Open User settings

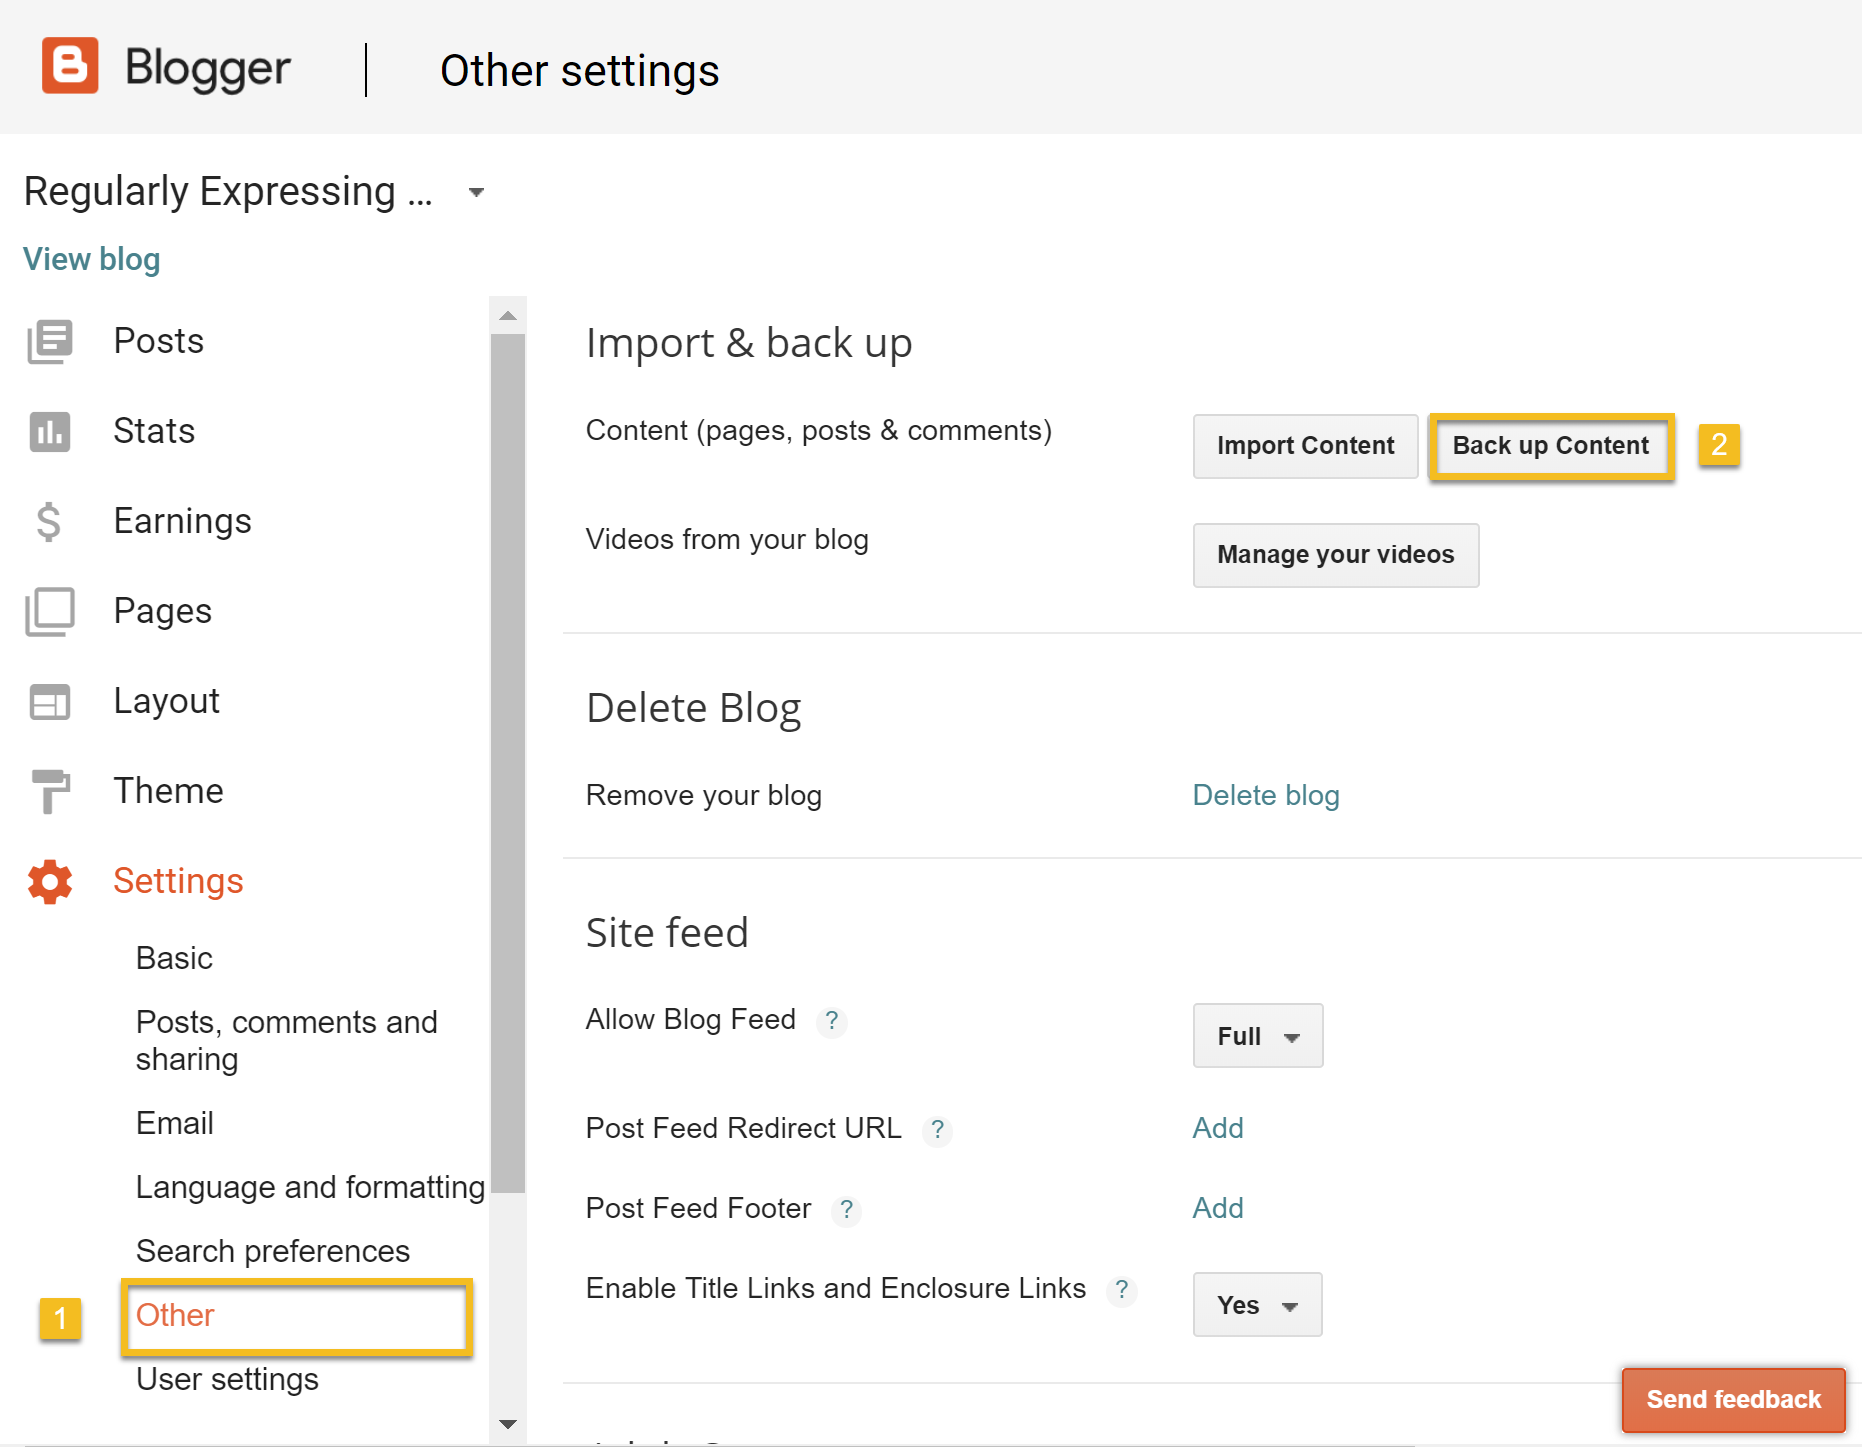(227, 1379)
